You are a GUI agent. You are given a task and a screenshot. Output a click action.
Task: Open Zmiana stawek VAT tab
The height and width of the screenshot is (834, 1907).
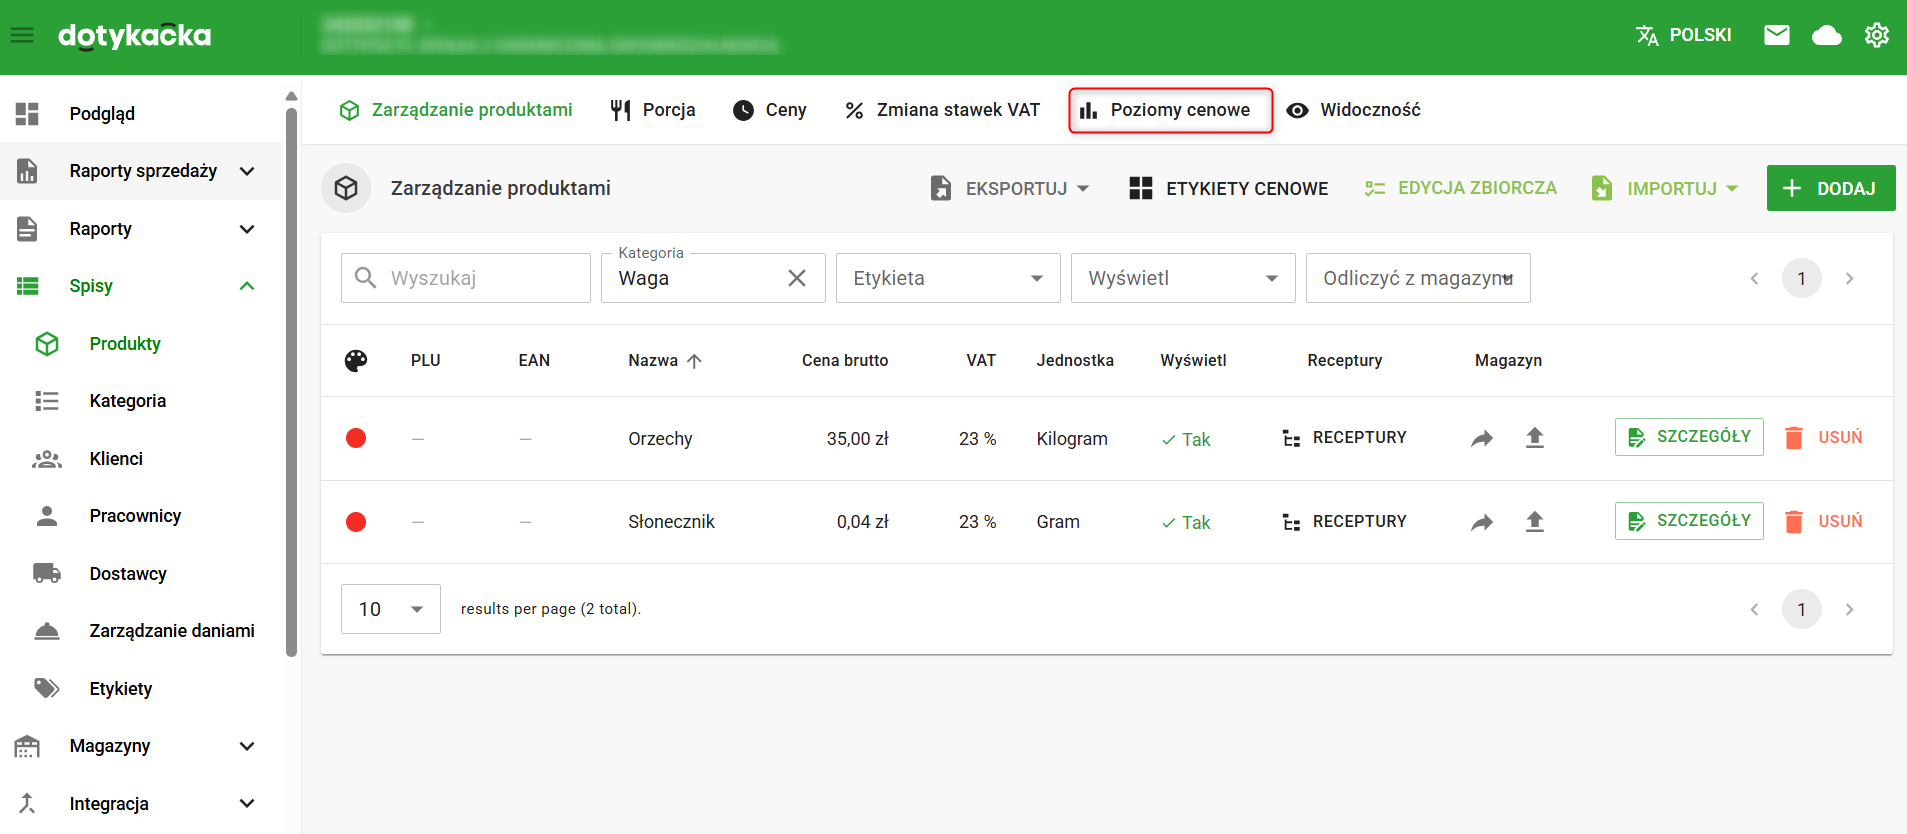coord(942,110)
